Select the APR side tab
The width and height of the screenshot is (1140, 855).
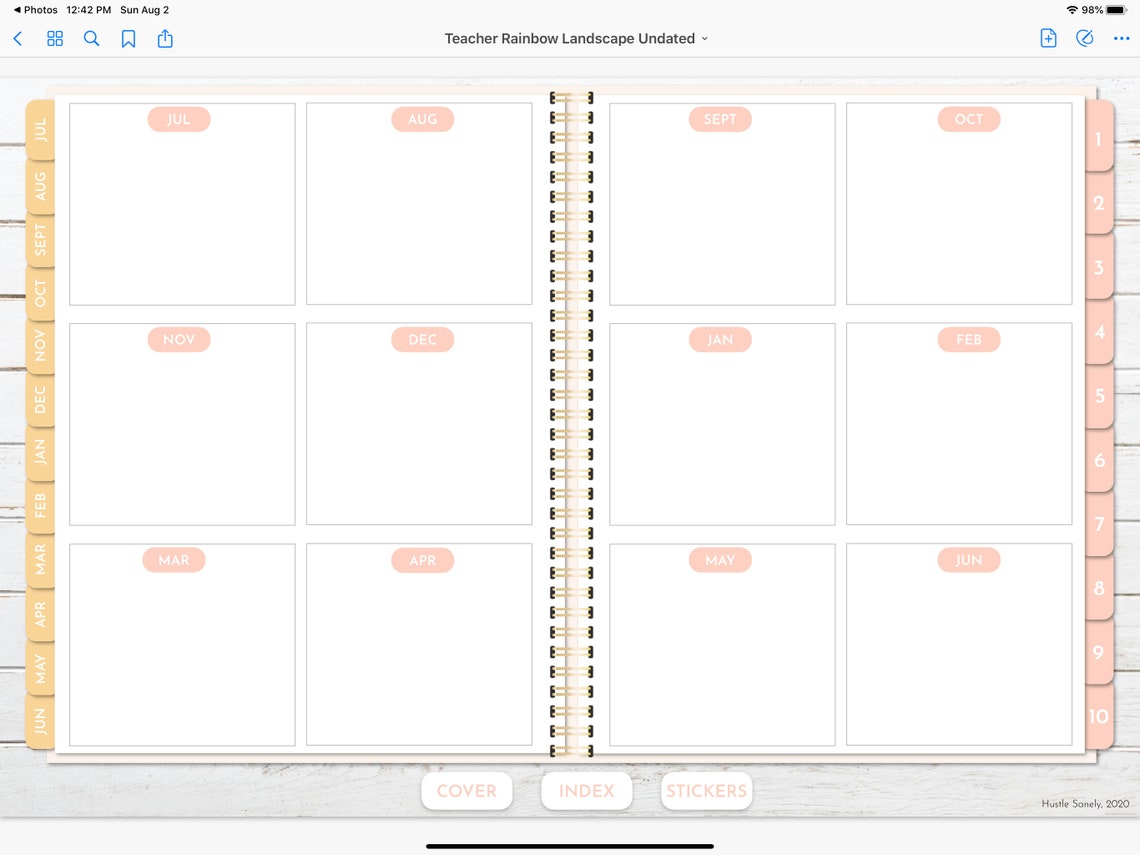coord(40,614)
